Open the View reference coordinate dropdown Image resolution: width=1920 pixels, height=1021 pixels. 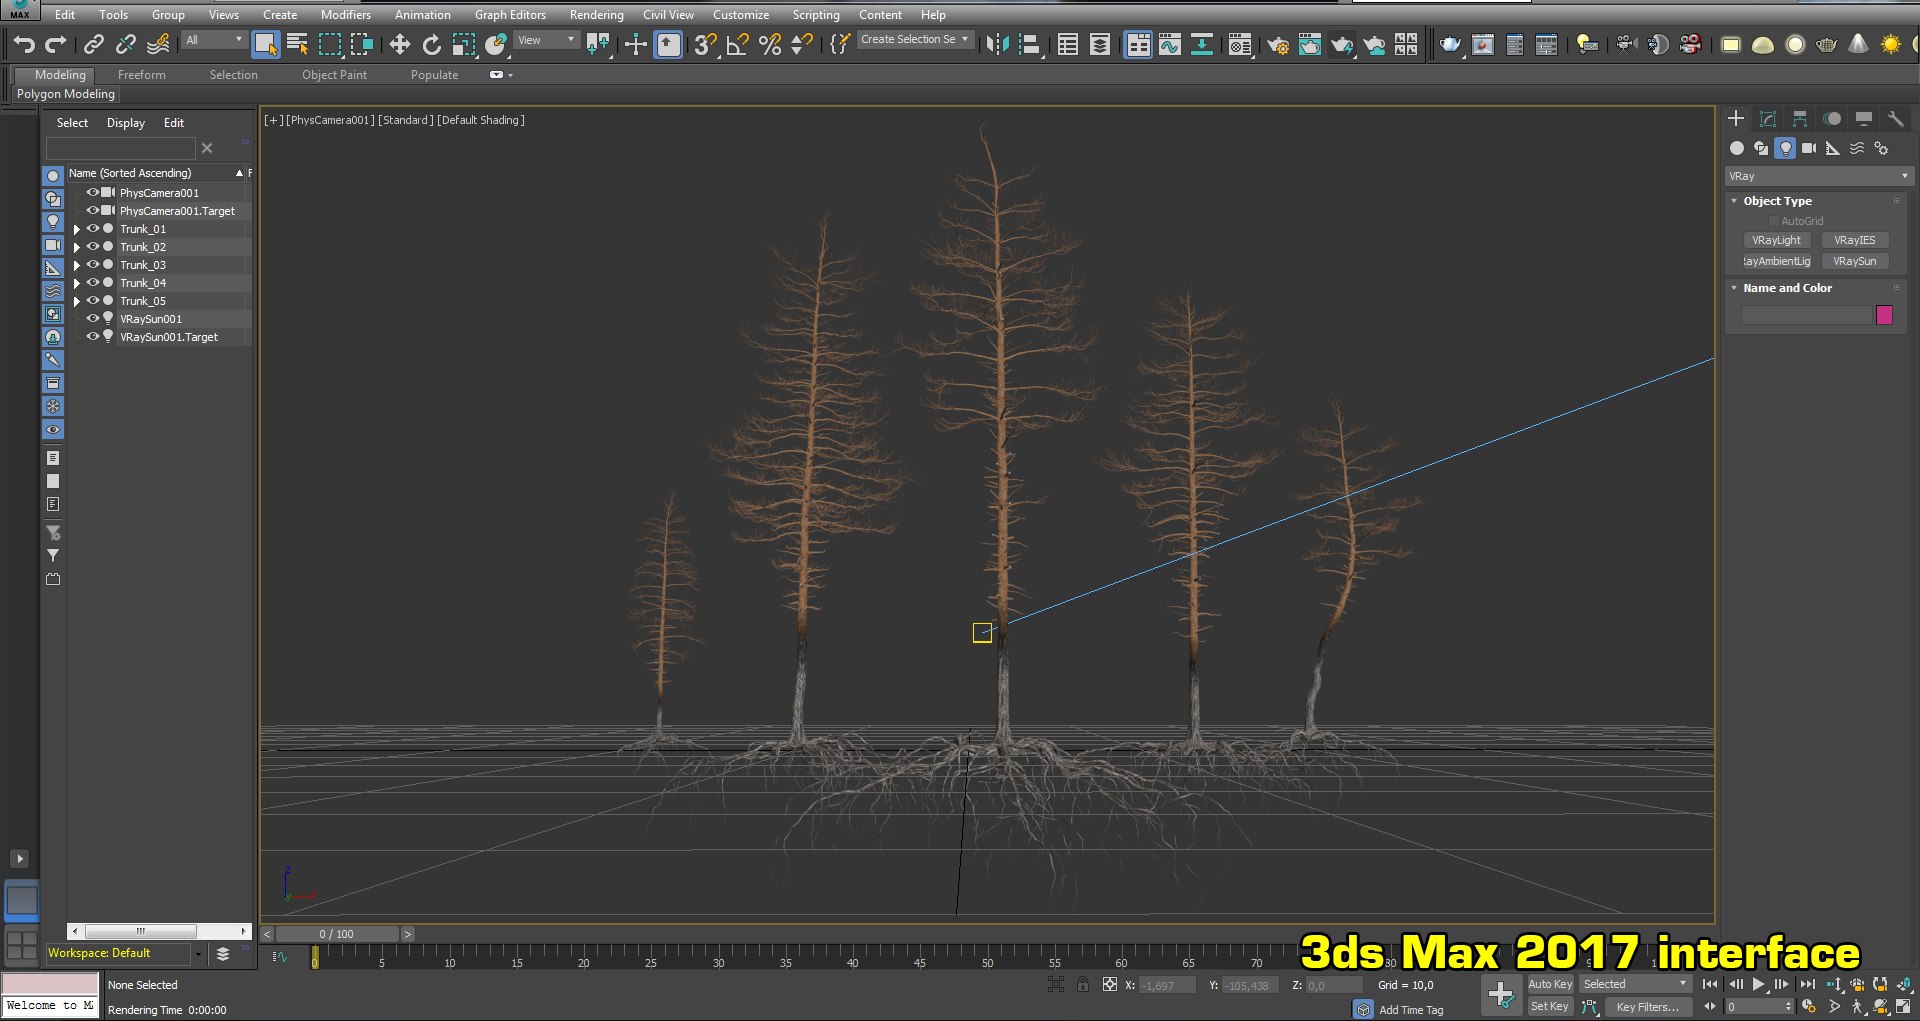(546, 40)
